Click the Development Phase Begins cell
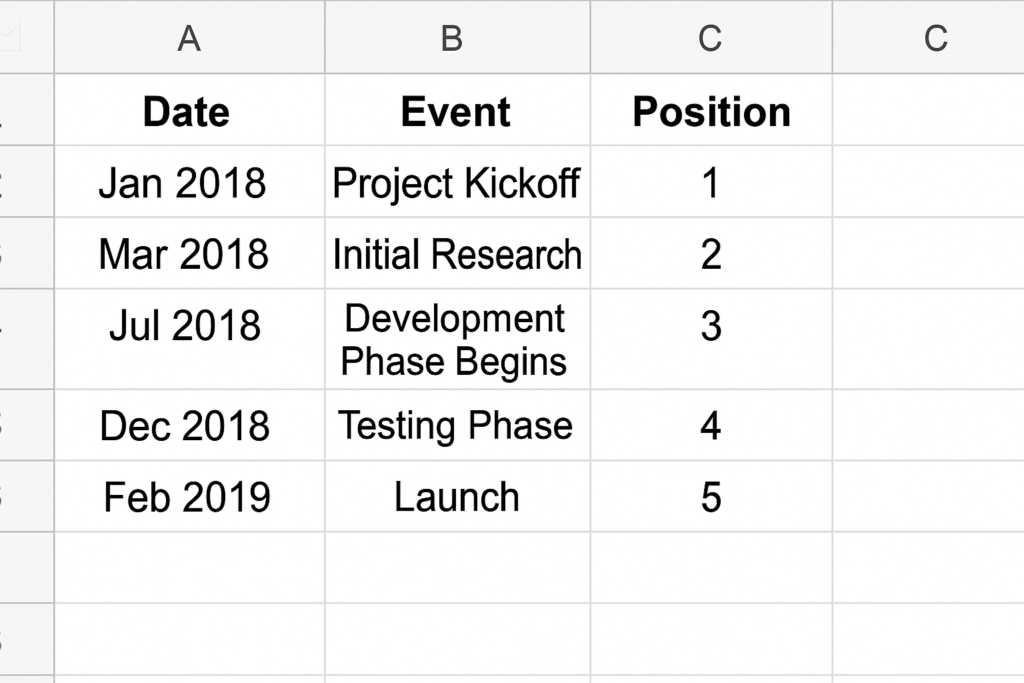Screen dimensions: 1024x683 (x=454, y=340)
